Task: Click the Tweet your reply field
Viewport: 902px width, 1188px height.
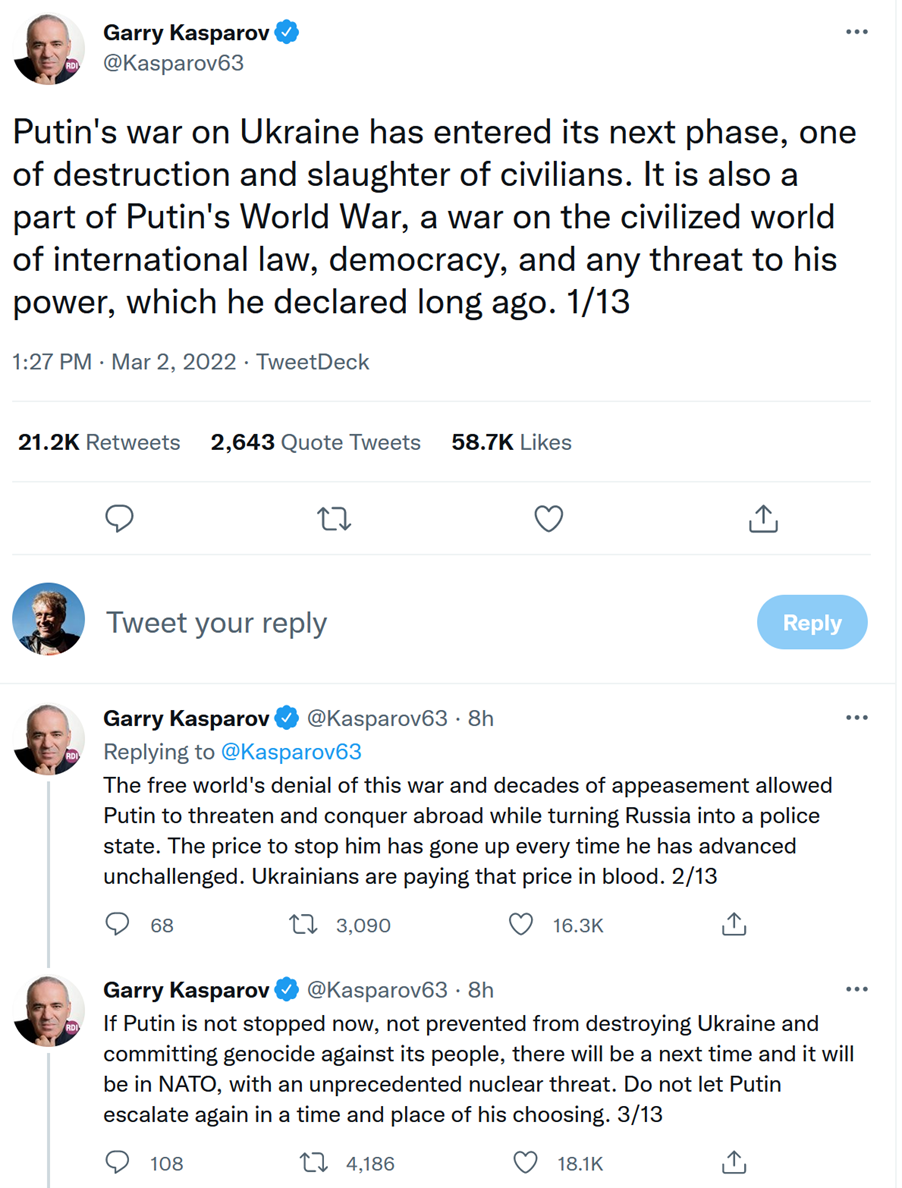Action: 400,623
